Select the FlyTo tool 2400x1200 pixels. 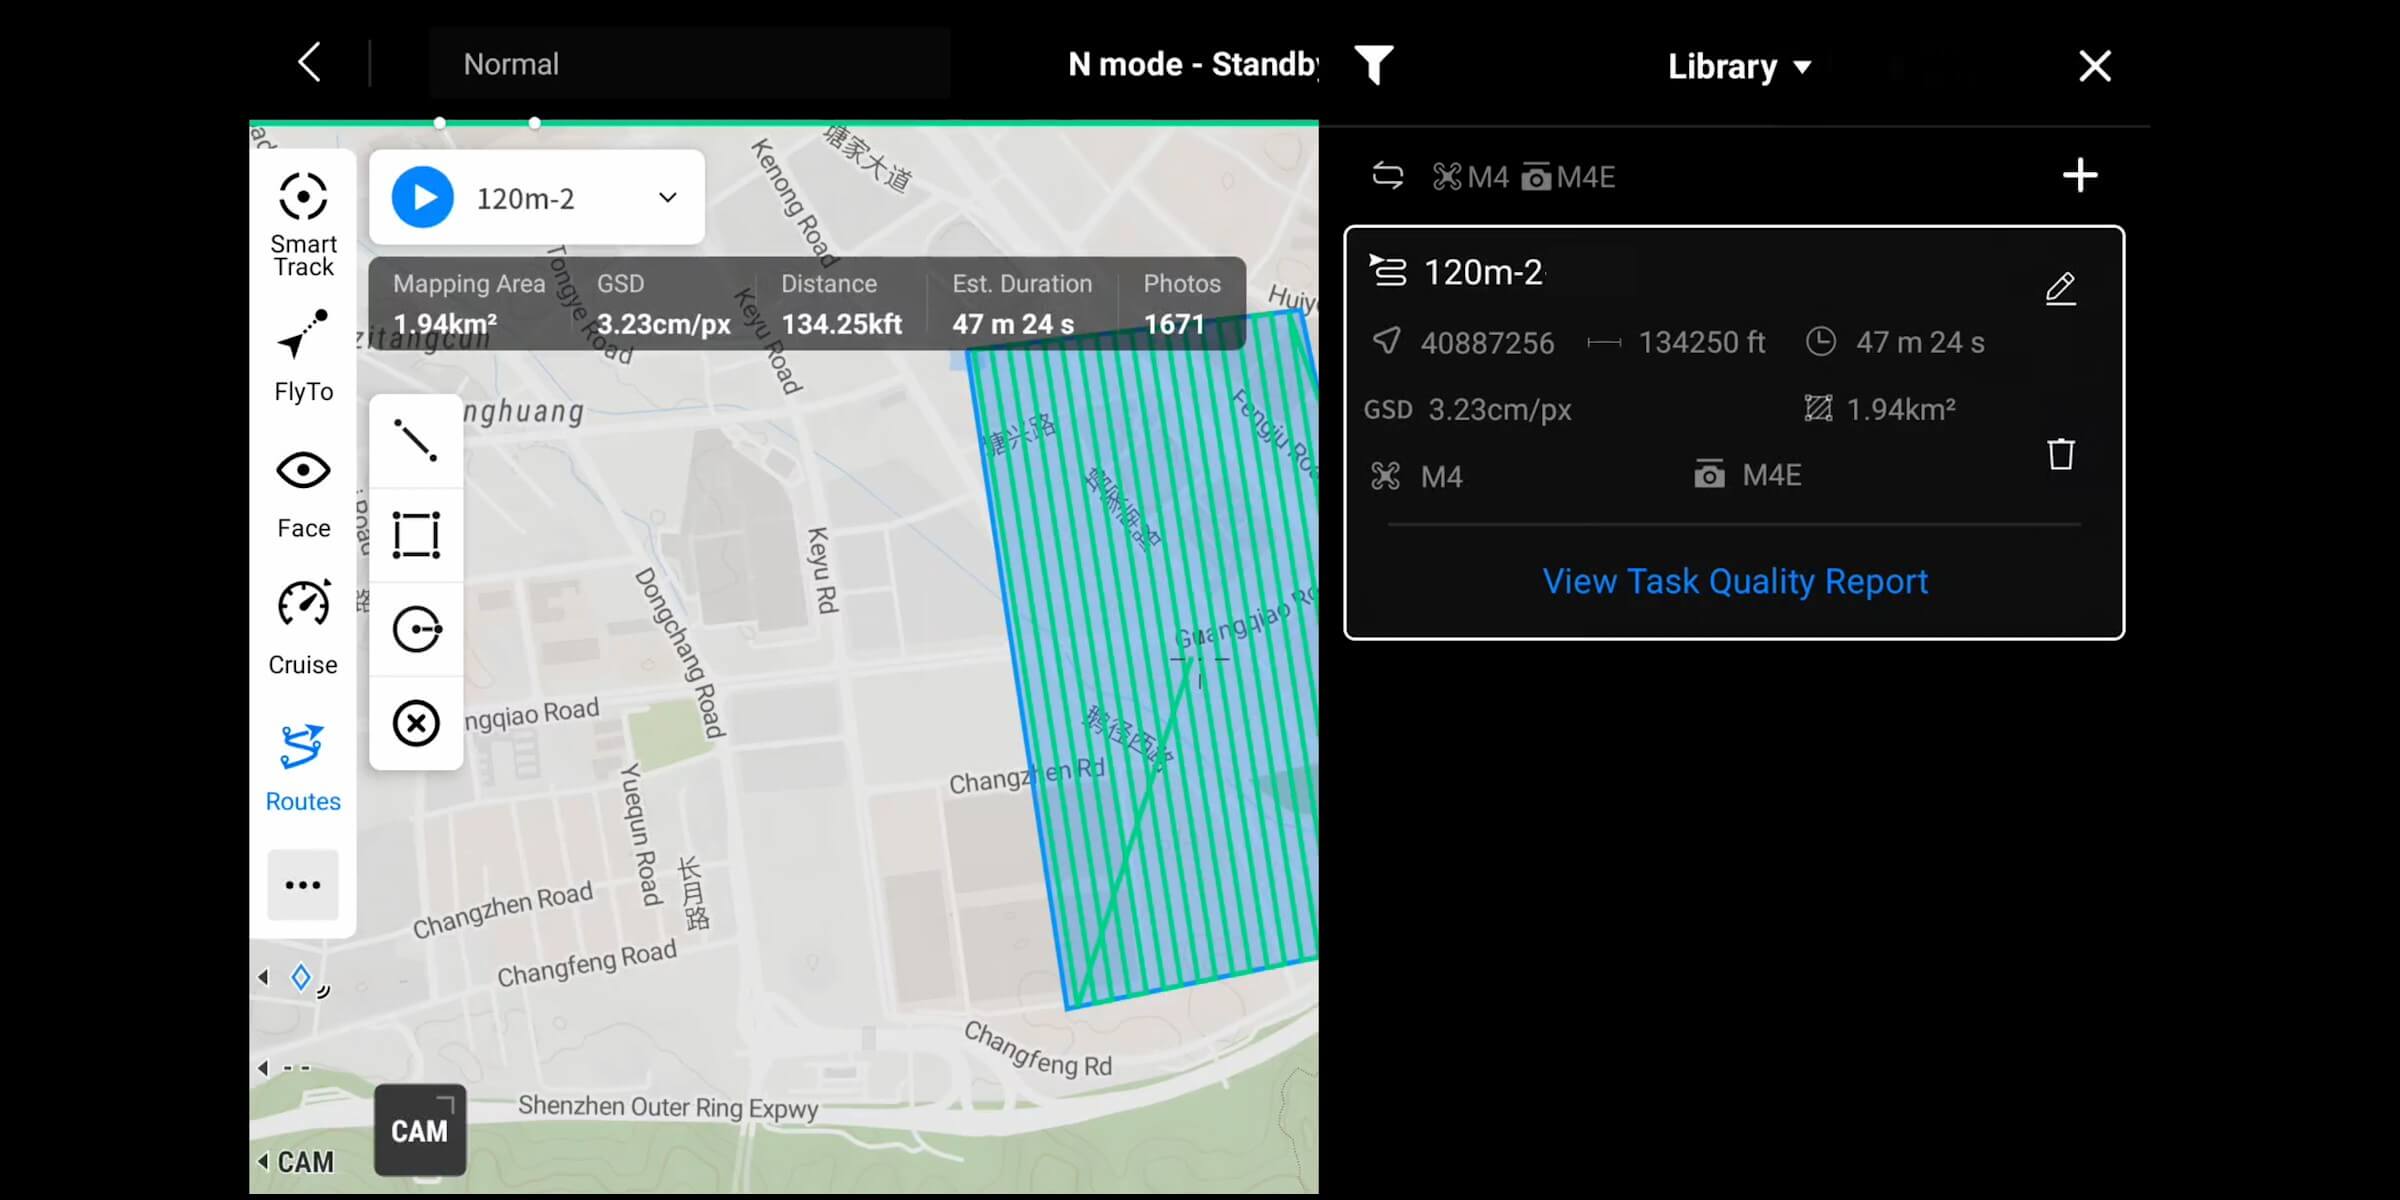click(x=303, y=355)
